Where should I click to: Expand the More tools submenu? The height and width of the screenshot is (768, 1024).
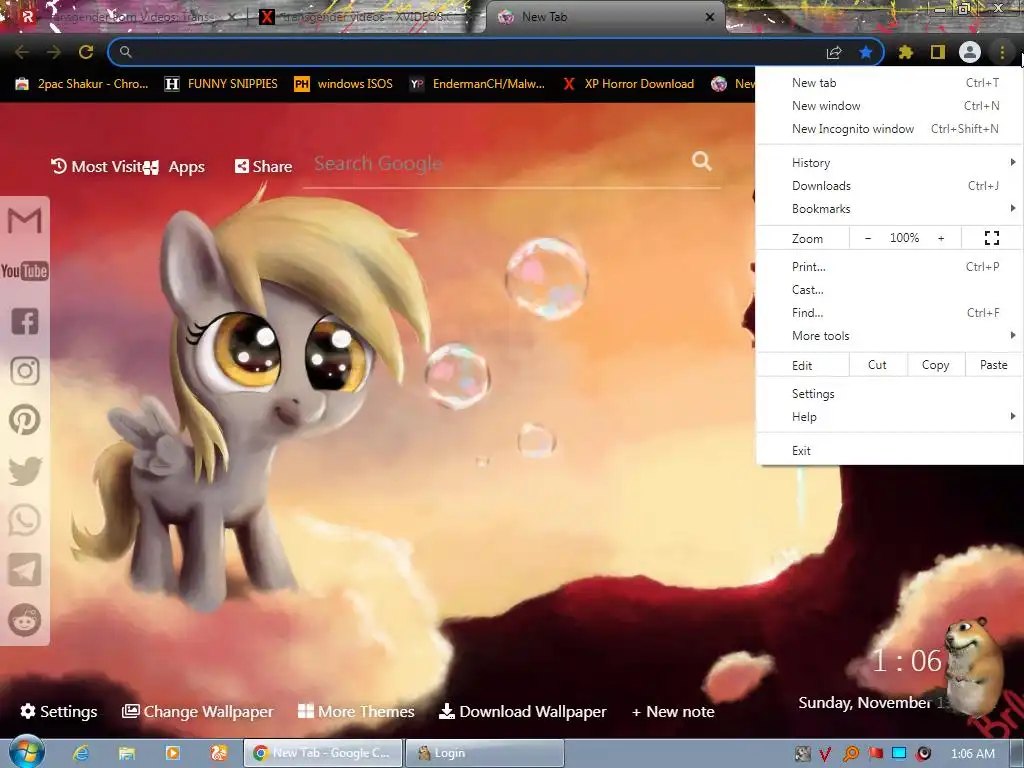tap(889, 336)
